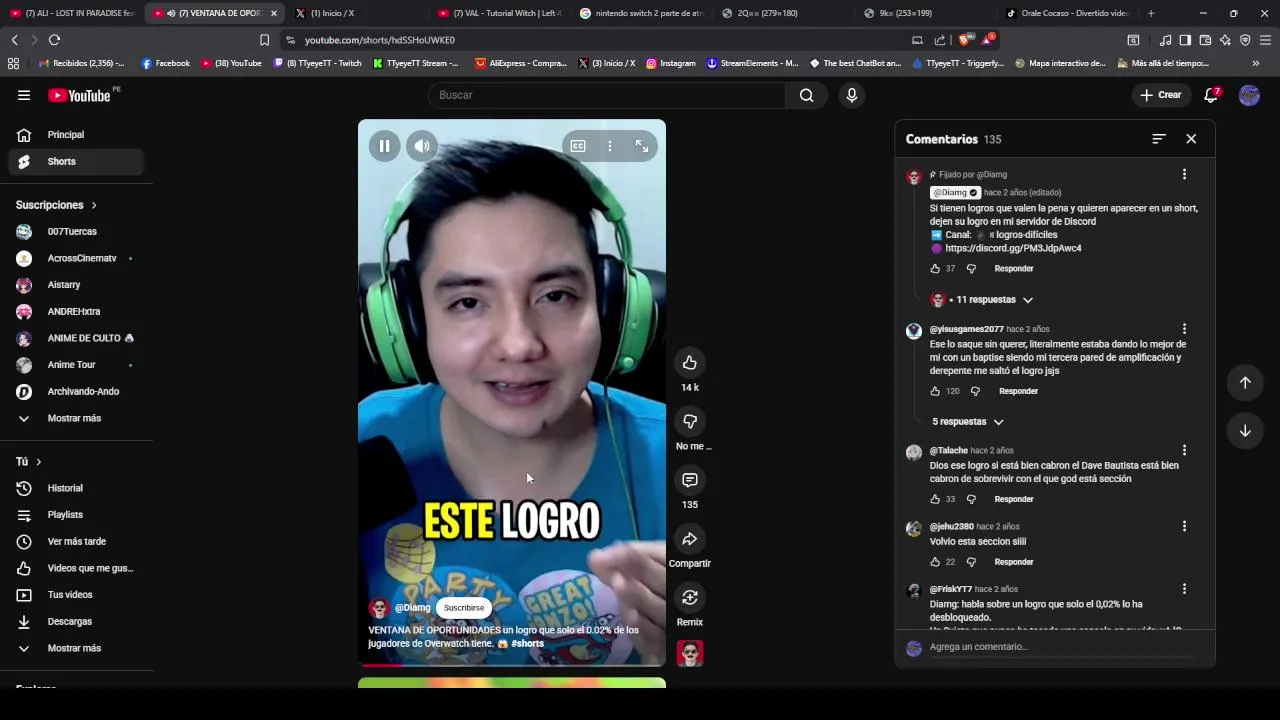The image size is (1280, 720).
Task: Open Brave Shields lion icon
Action: 964,40
